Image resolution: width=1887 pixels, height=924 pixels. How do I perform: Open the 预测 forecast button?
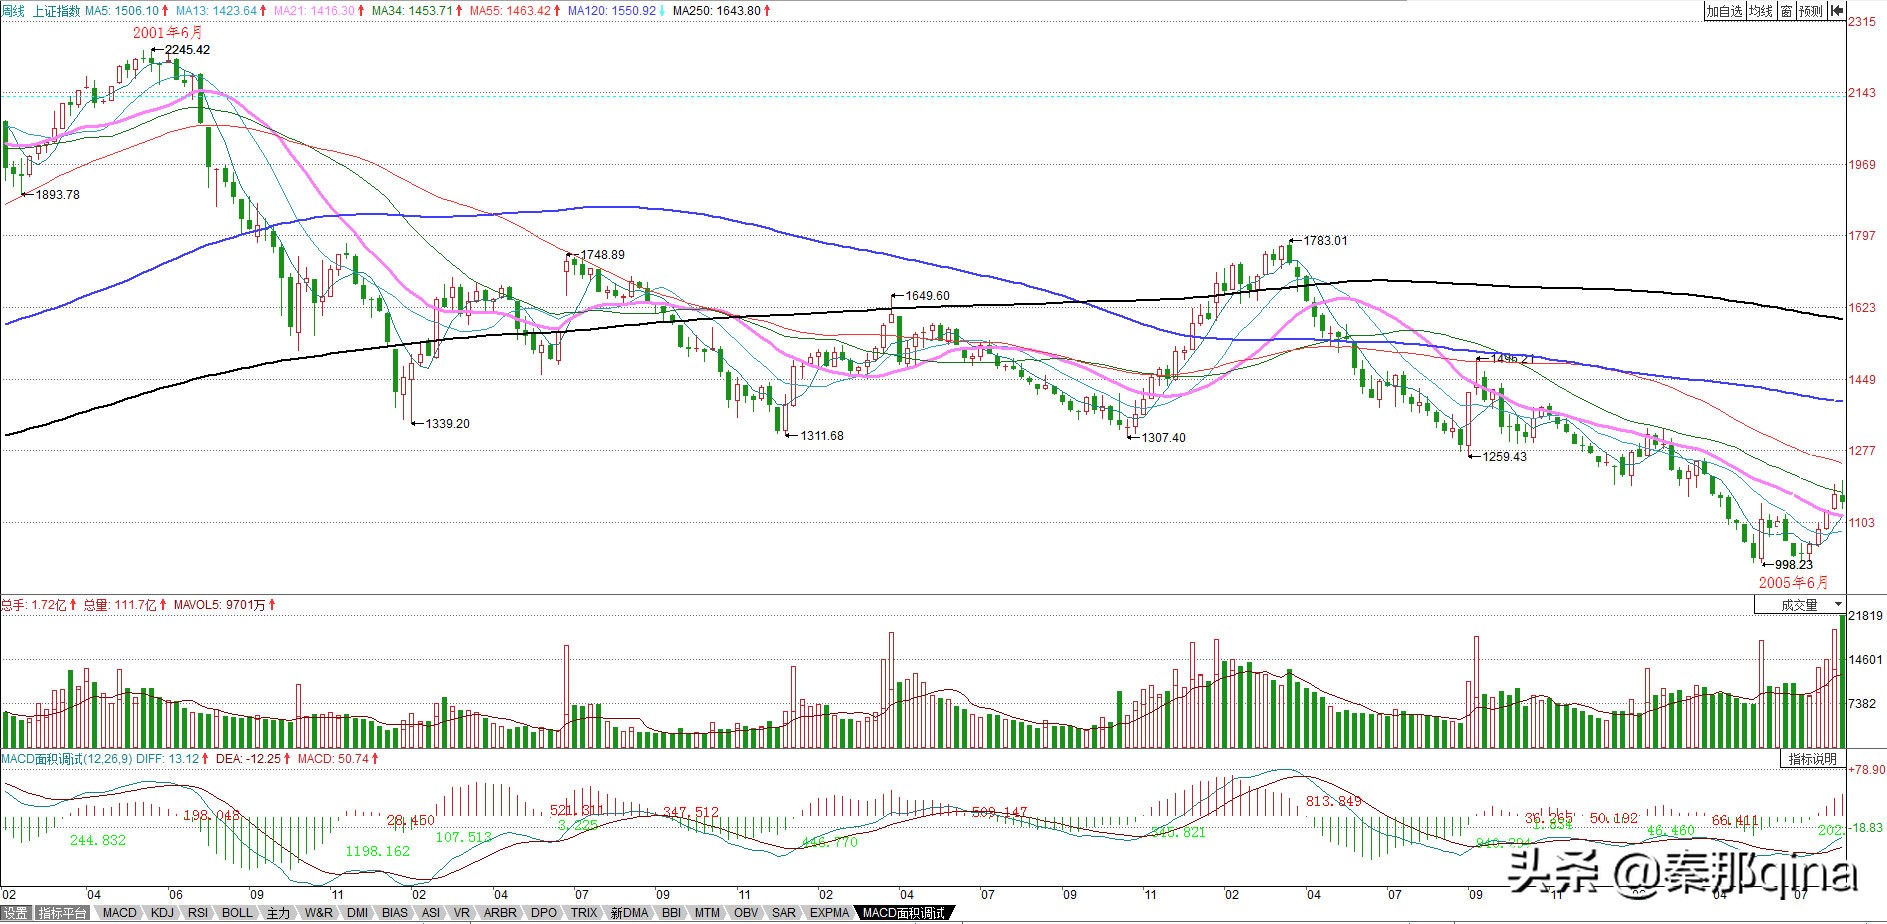coord(1811,11)
